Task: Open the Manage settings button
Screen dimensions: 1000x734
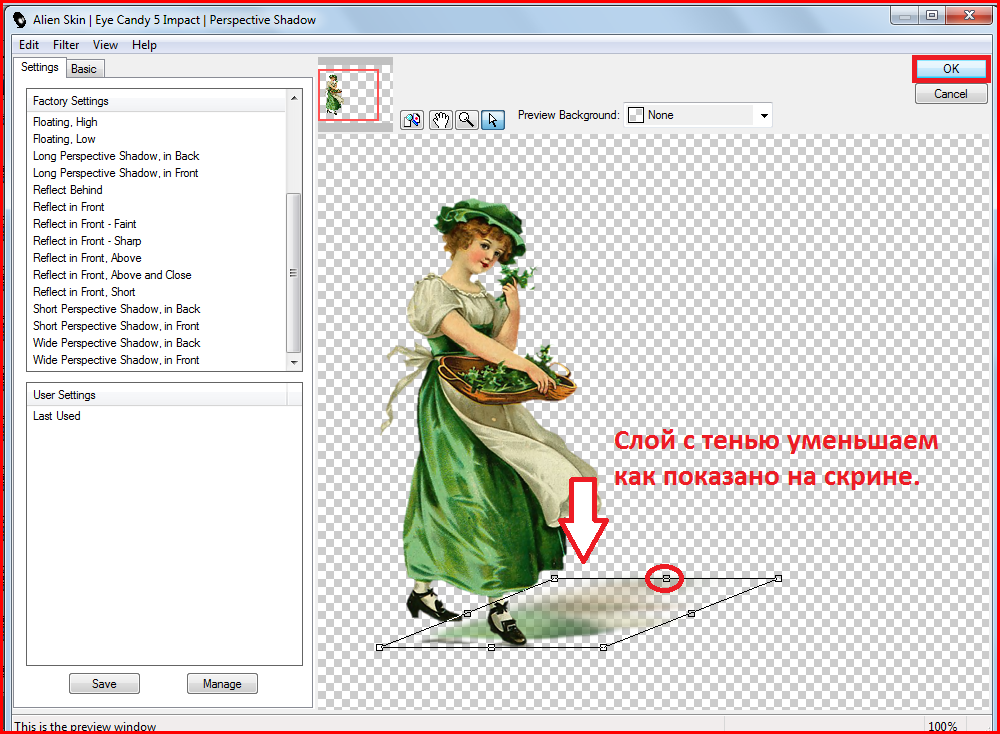Action: [x=222, y=684]
